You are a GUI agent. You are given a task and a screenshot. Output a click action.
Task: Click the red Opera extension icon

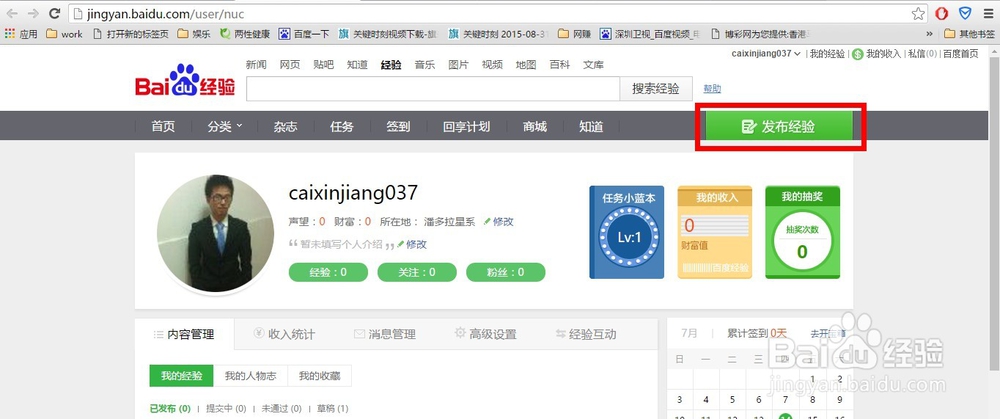[x=941, y=13]
